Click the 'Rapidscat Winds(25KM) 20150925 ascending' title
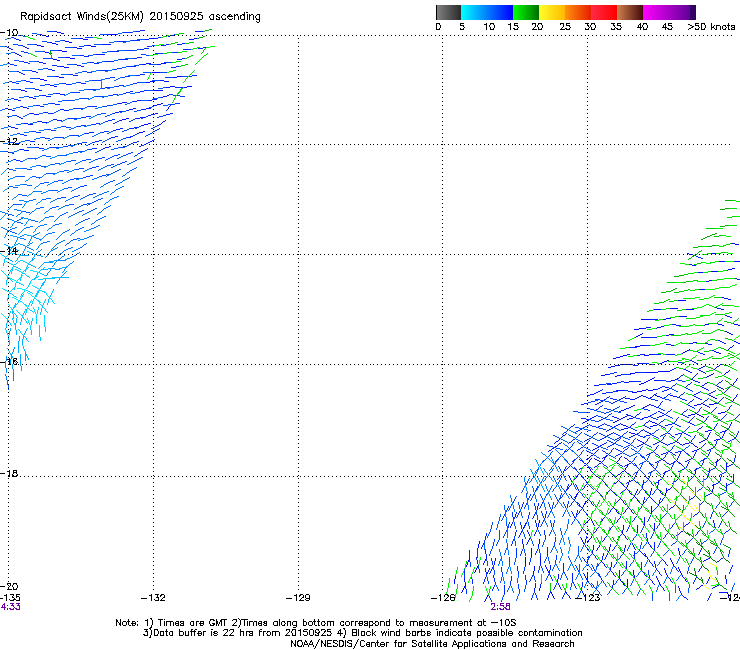Viewport: 740px width, 650px height. (140, 17)
